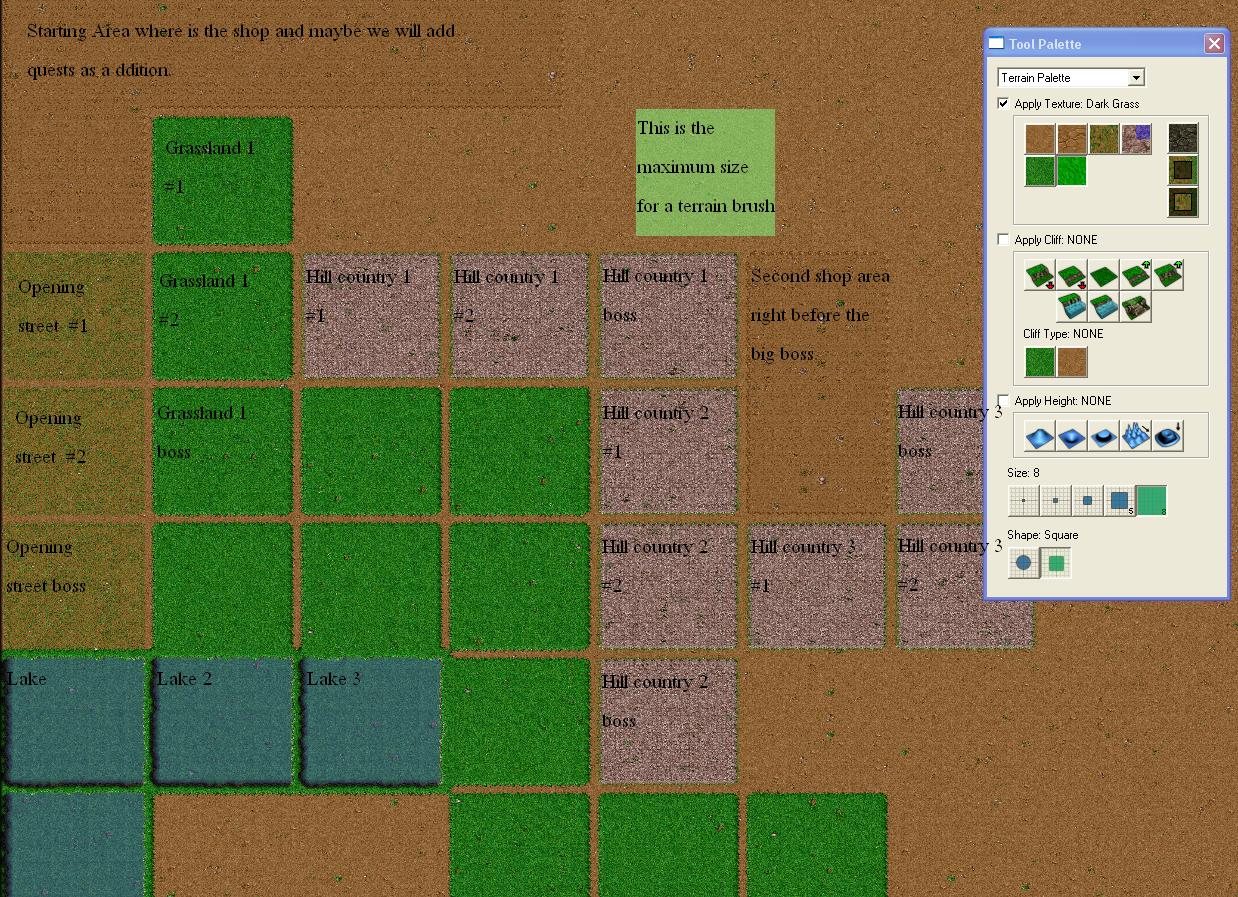Click the 'Size: 8' label
This screenshot has height=897, width=1238.
pos(1023,473)
